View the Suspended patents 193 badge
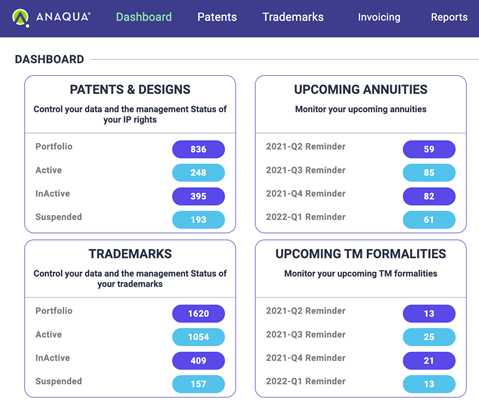 coord(198,220)
